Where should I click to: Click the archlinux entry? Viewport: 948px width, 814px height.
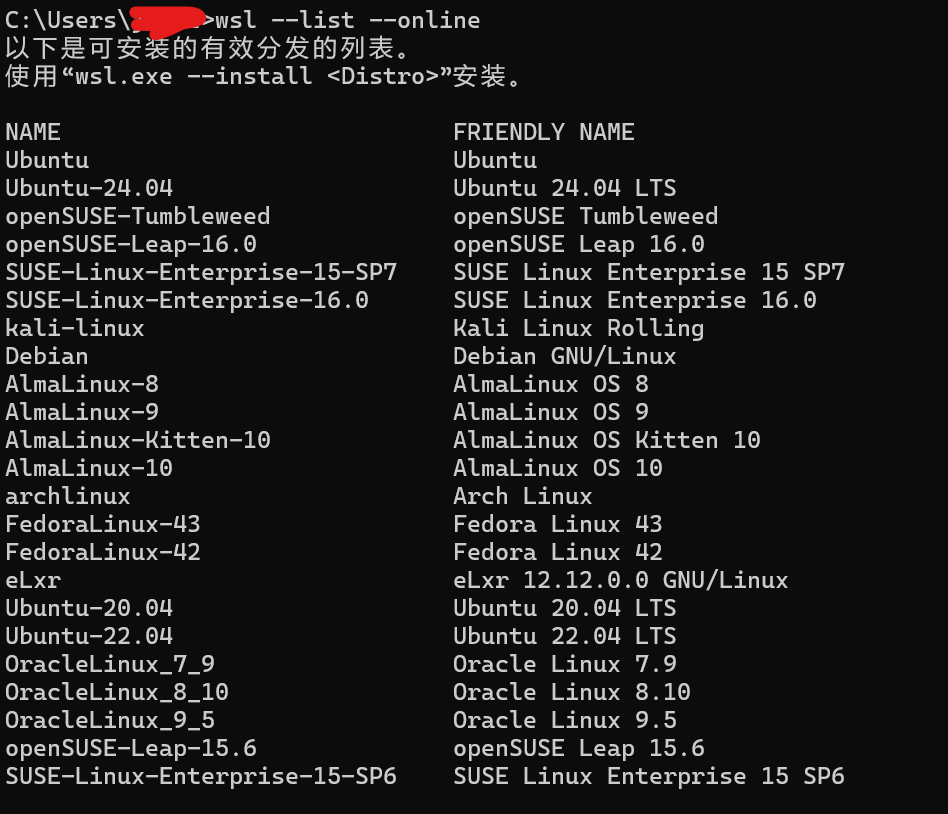coord(68,496)
